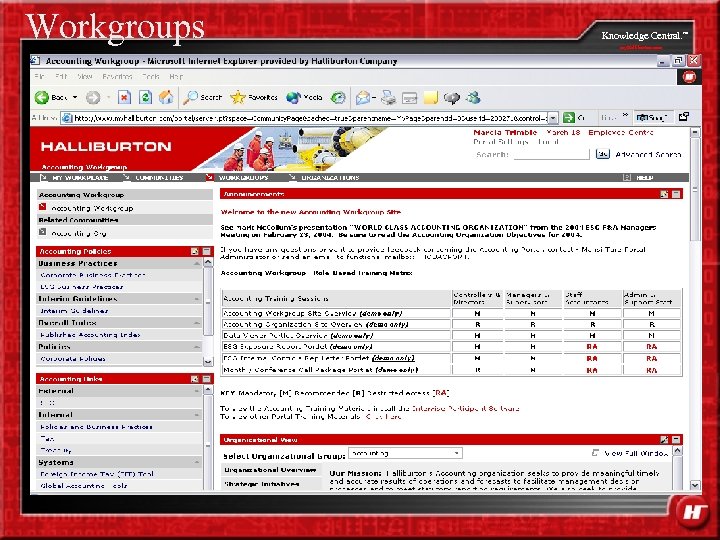Open Favorites star in the toolbar

[254, 97]
